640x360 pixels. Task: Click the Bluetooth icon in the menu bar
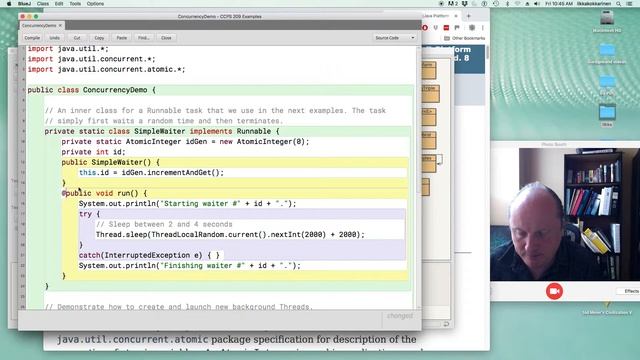tap(507, 4)
